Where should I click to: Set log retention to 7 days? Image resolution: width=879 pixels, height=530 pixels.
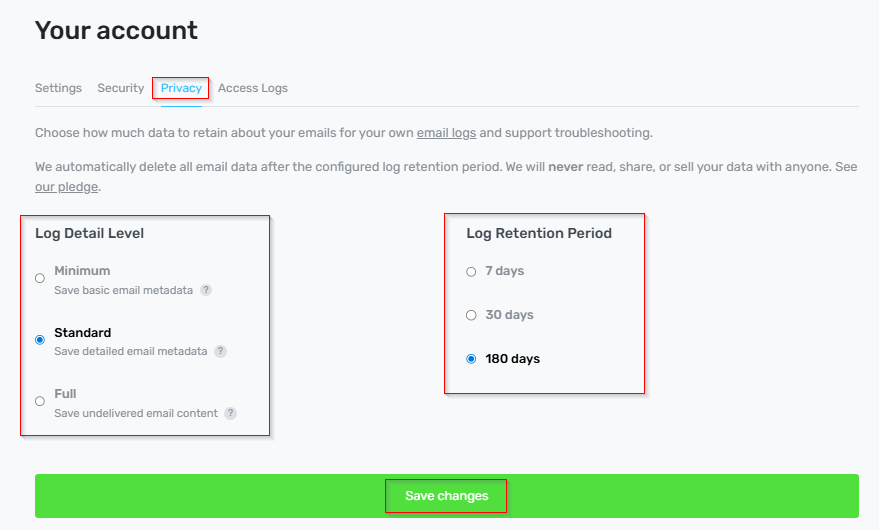(x=472, y=272)
